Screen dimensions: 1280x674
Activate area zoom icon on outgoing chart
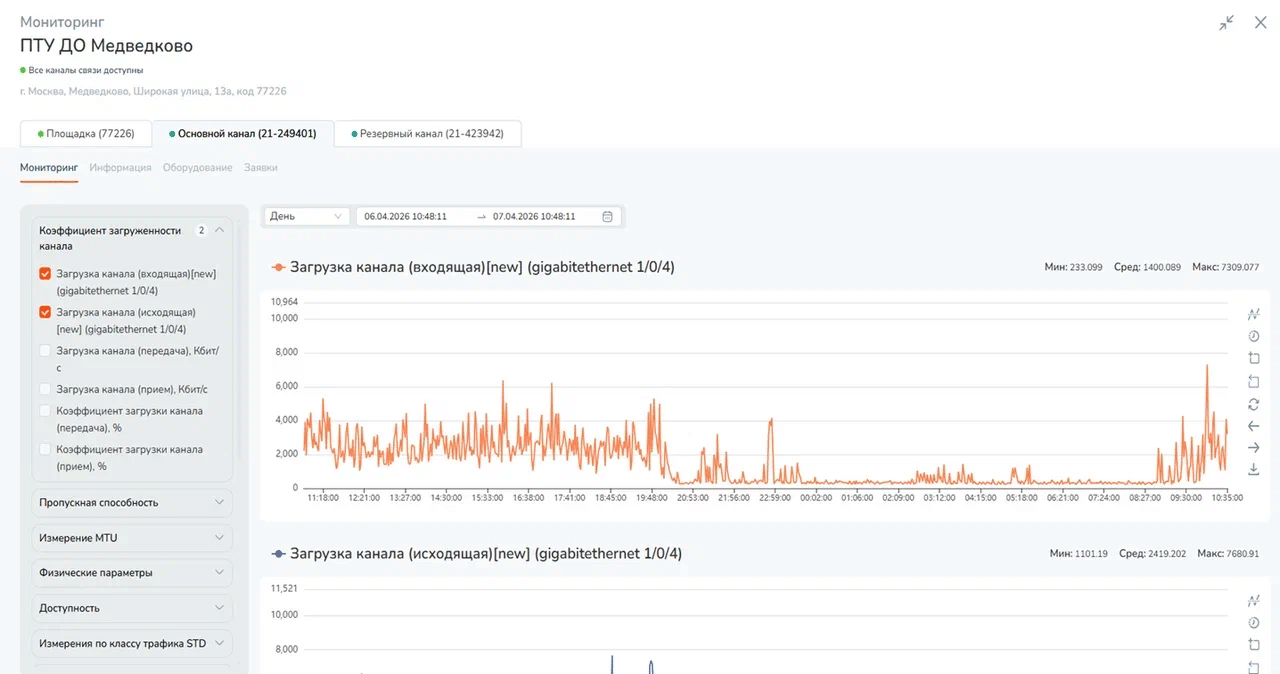(x=1253, y=644)
